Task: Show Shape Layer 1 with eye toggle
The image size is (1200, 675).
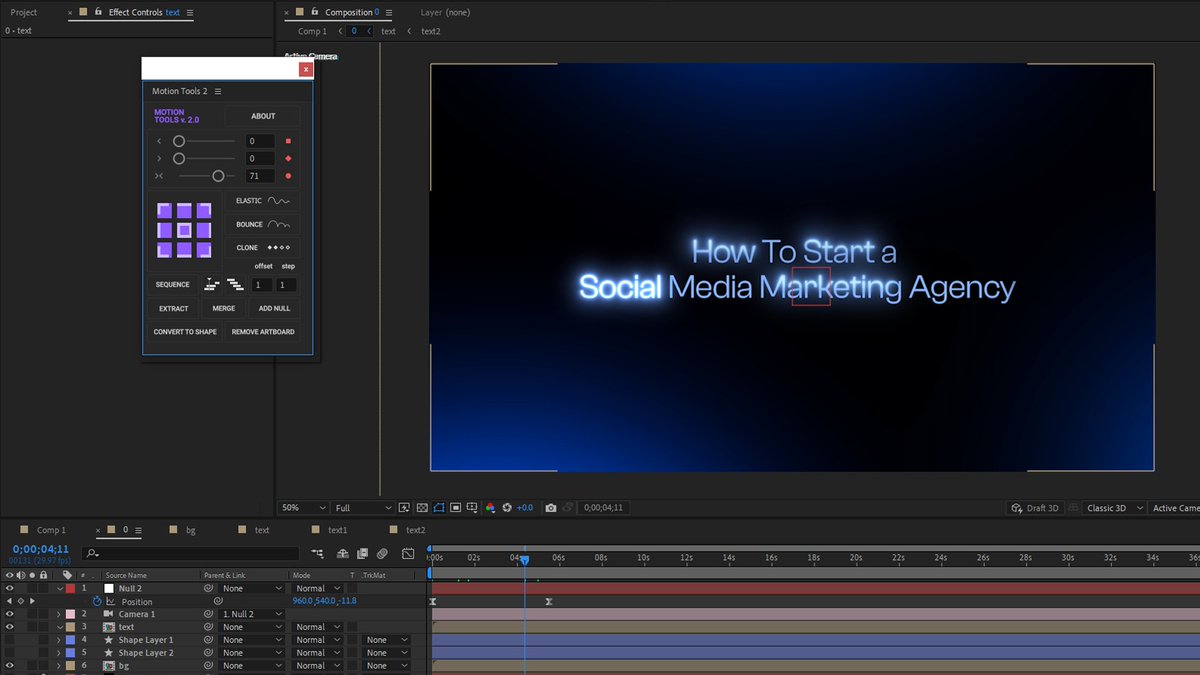Action: [9, 640]
